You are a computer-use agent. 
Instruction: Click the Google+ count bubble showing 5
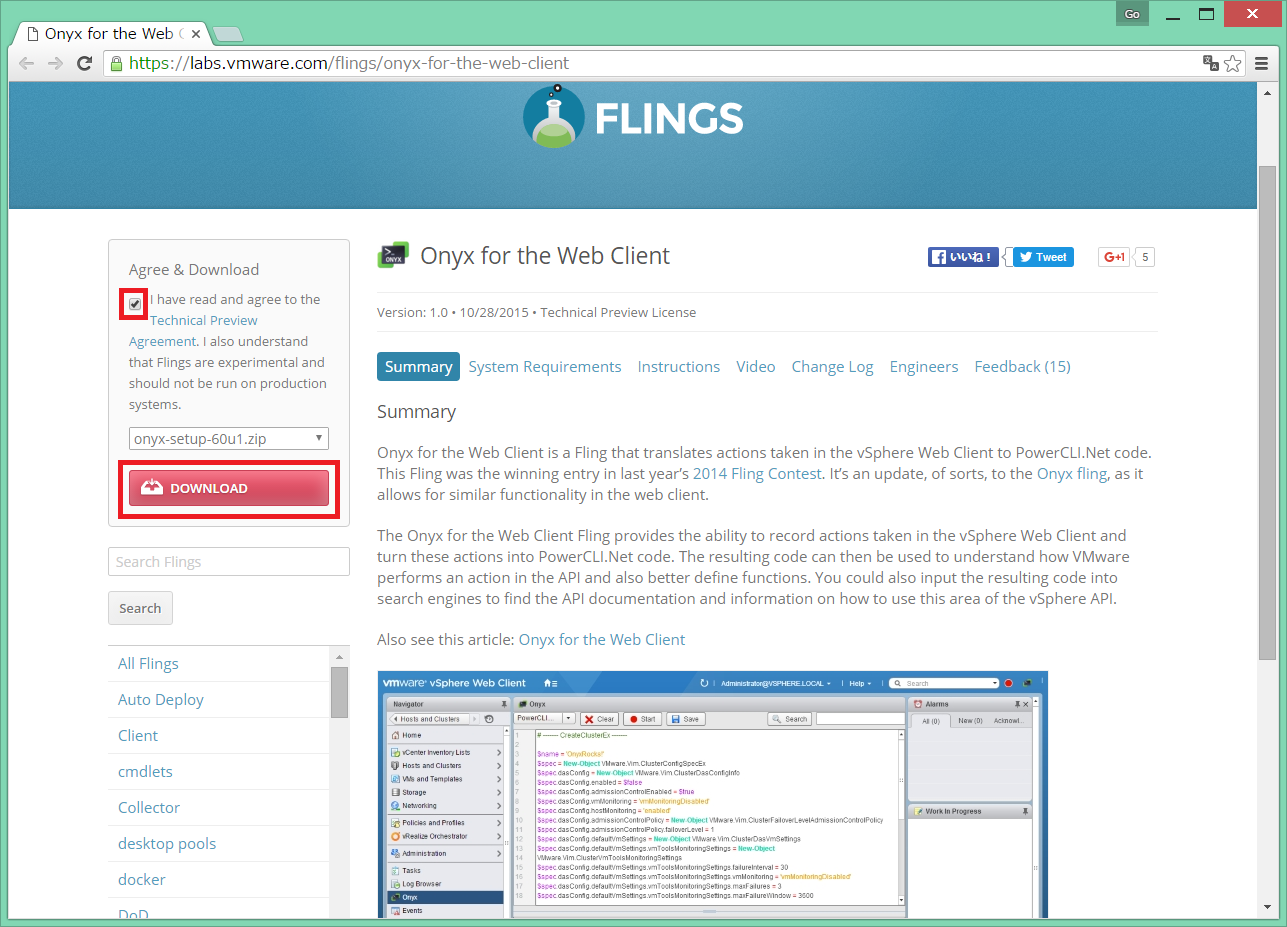click(x=1146, y=257)
